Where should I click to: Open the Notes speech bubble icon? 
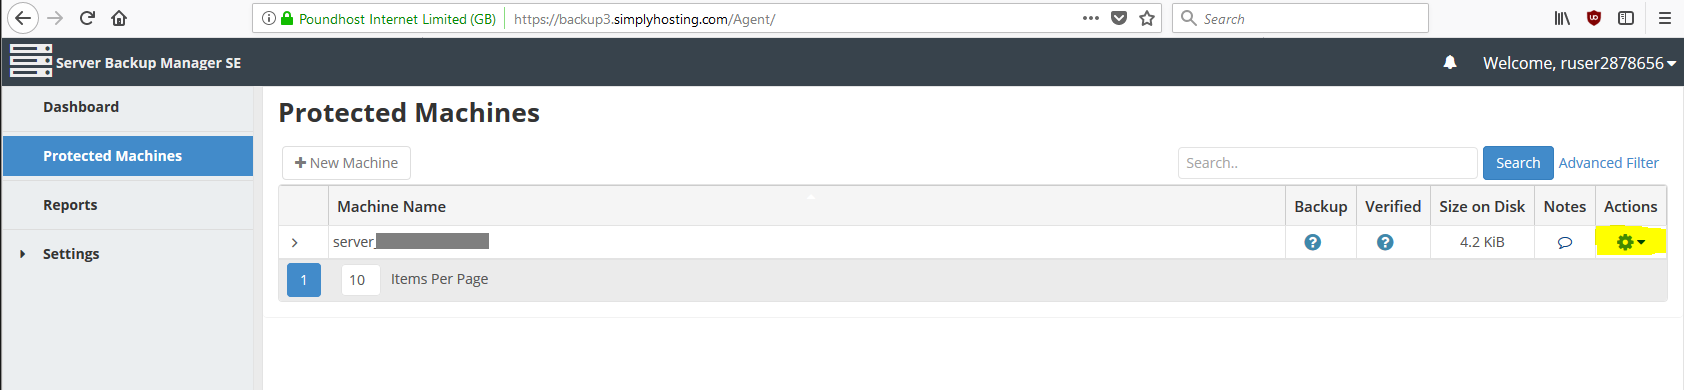click(1564, 242)
